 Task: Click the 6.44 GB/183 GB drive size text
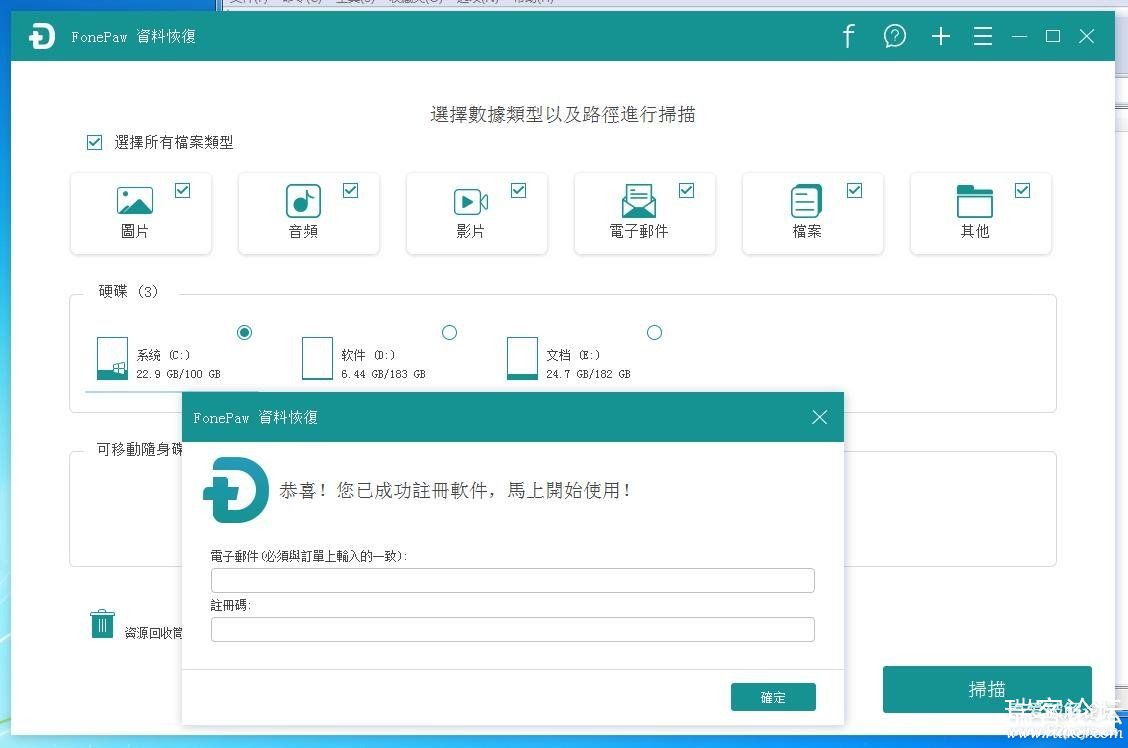[x=383, y=374]
